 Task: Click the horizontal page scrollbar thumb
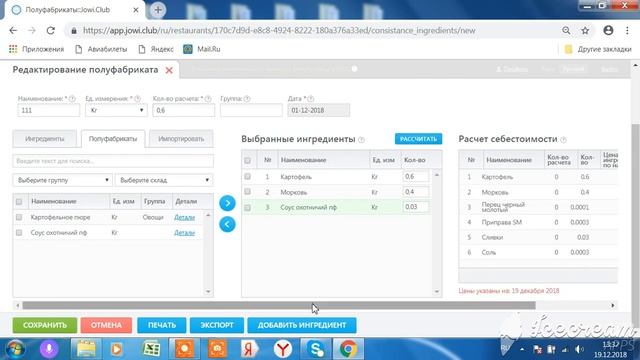point(279,305)
